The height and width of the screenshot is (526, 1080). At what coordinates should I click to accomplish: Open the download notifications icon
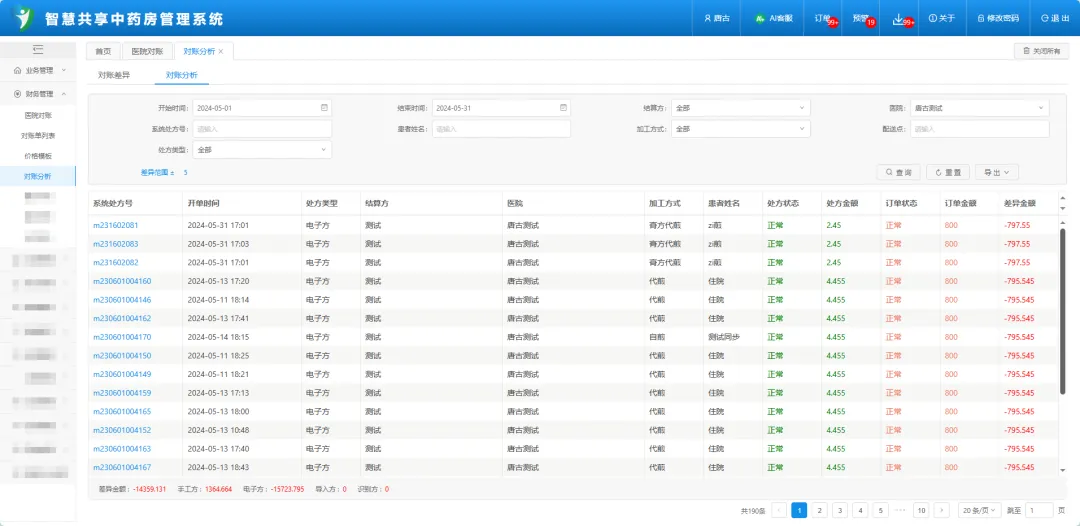tap(900, 18)
